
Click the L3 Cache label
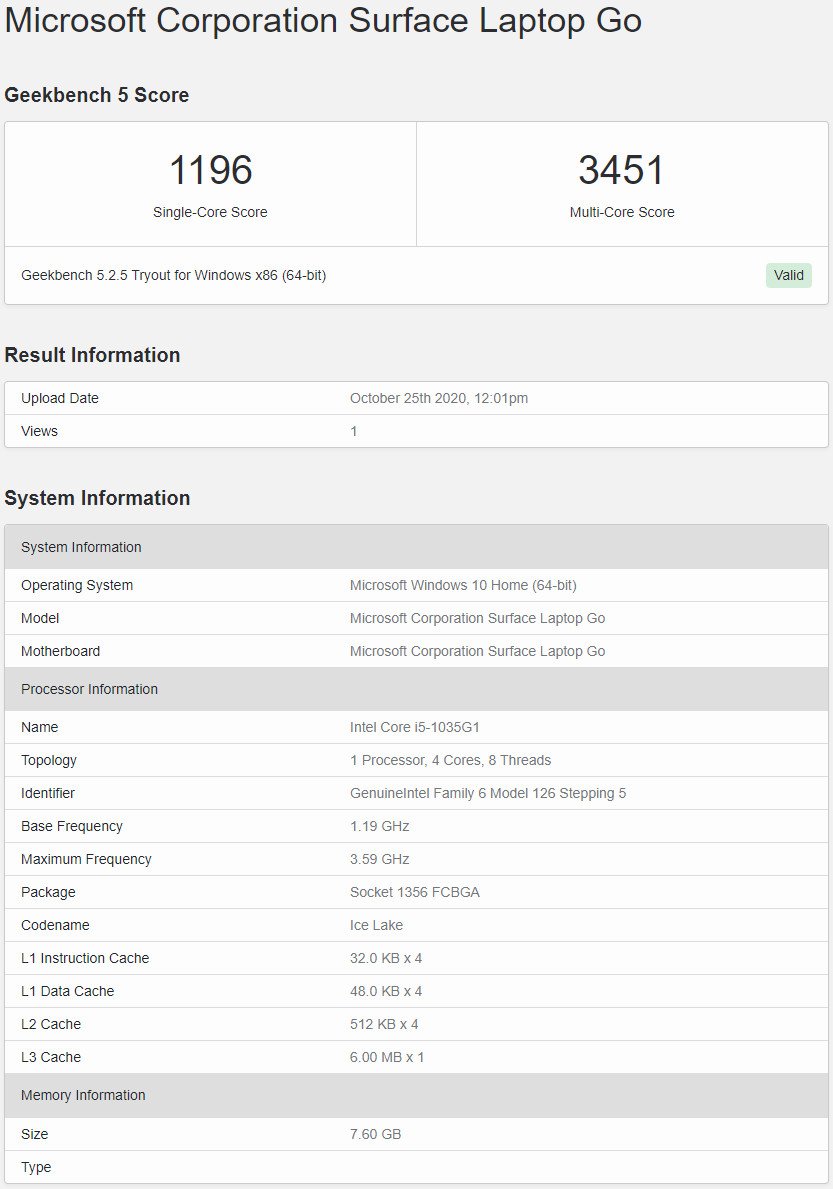pyautogui.click(x=51, y=1057)
